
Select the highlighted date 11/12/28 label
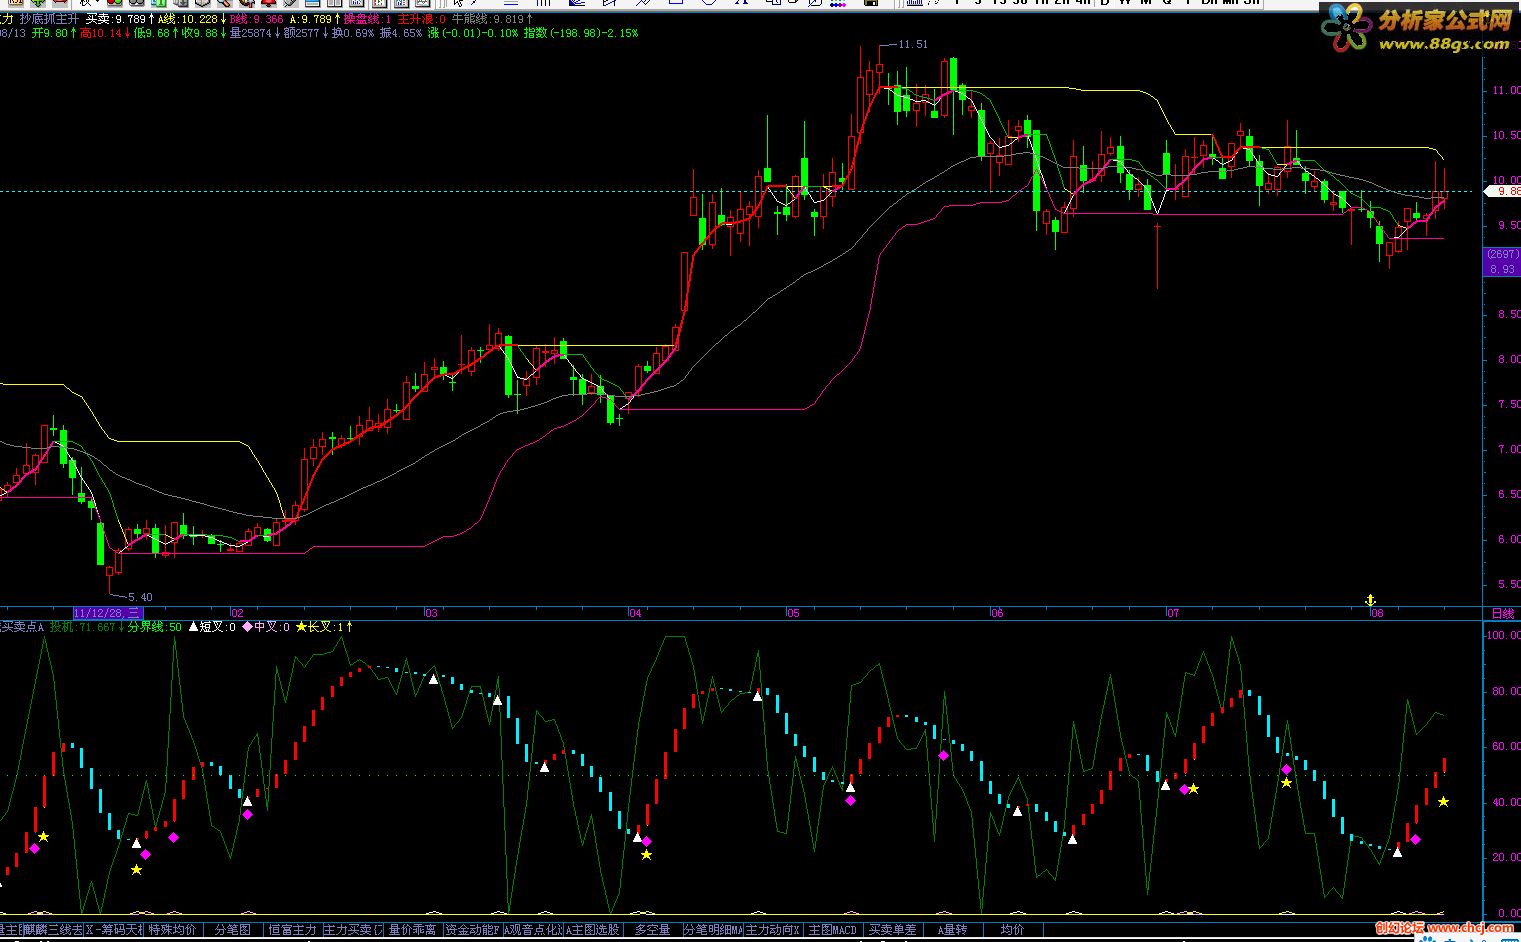(x=108, y=612)
